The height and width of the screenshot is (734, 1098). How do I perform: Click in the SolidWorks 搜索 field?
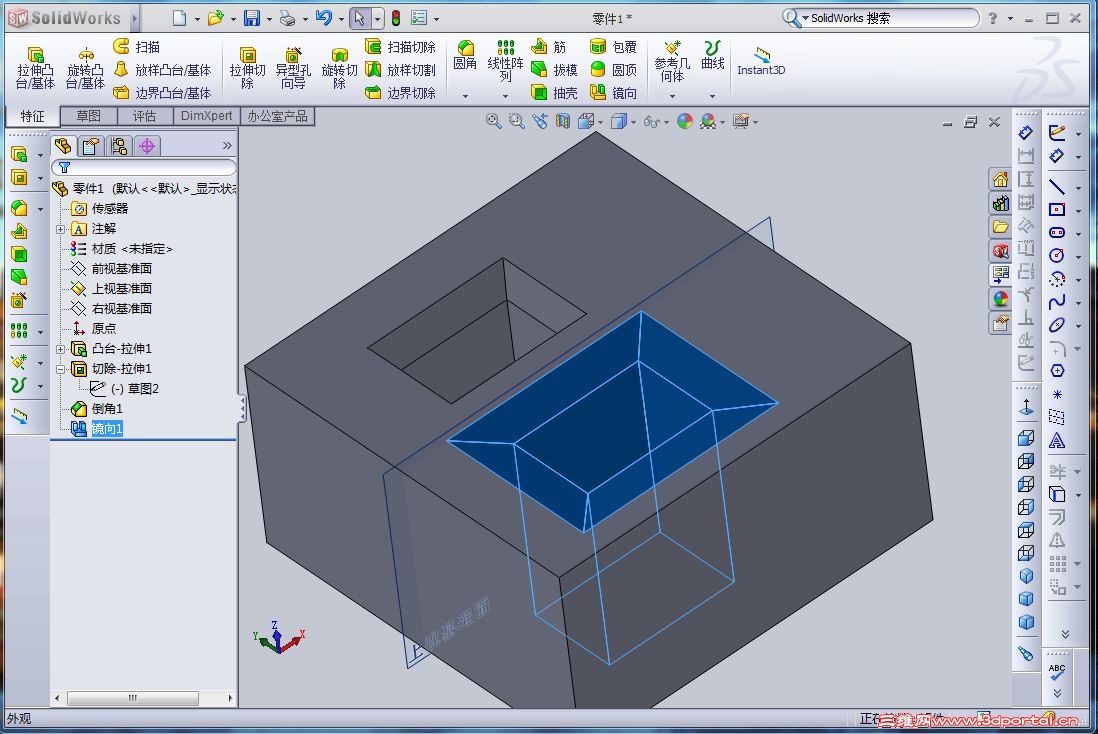(889, 18)
